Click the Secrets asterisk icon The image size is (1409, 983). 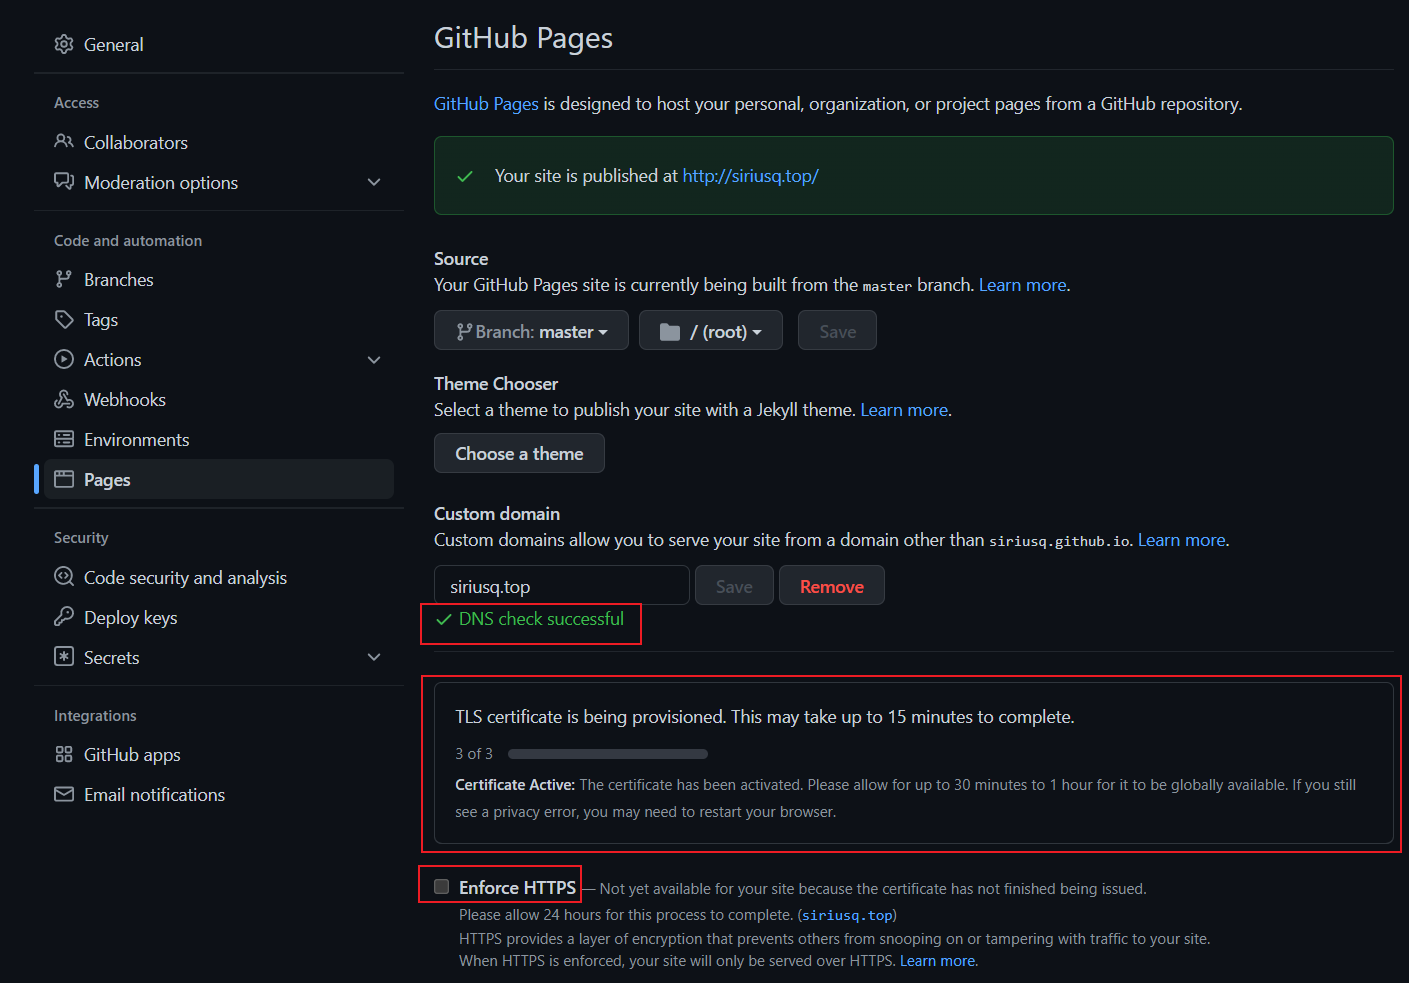pyautogui.click(x=64, y=657)
